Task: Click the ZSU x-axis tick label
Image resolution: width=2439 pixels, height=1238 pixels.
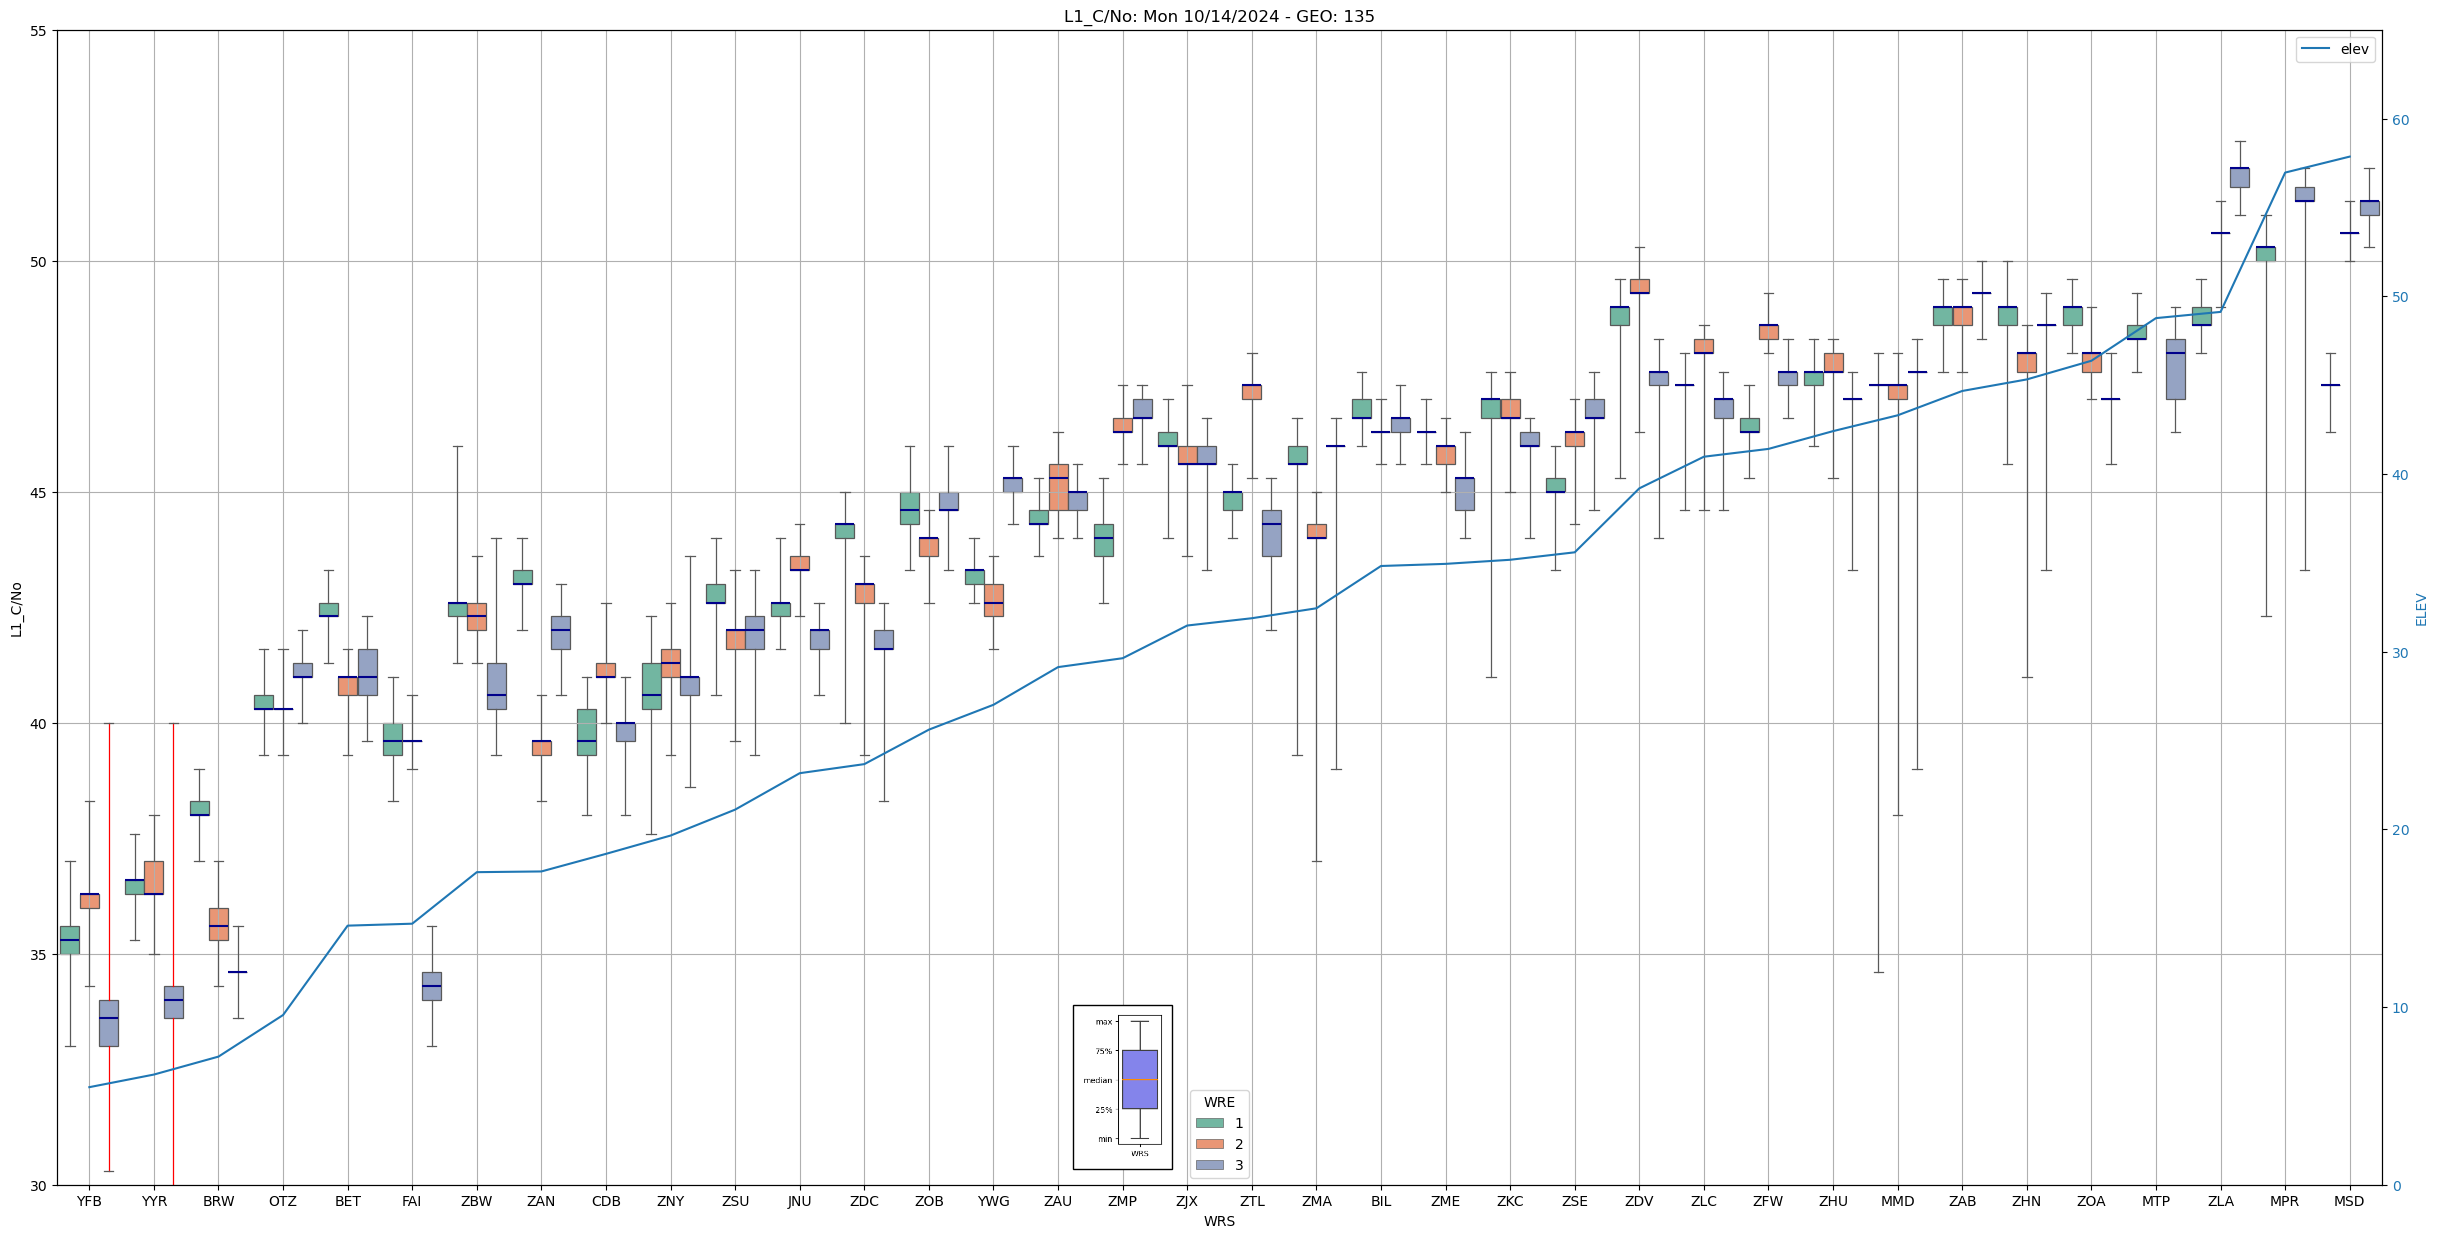Action: [735, 1201]
